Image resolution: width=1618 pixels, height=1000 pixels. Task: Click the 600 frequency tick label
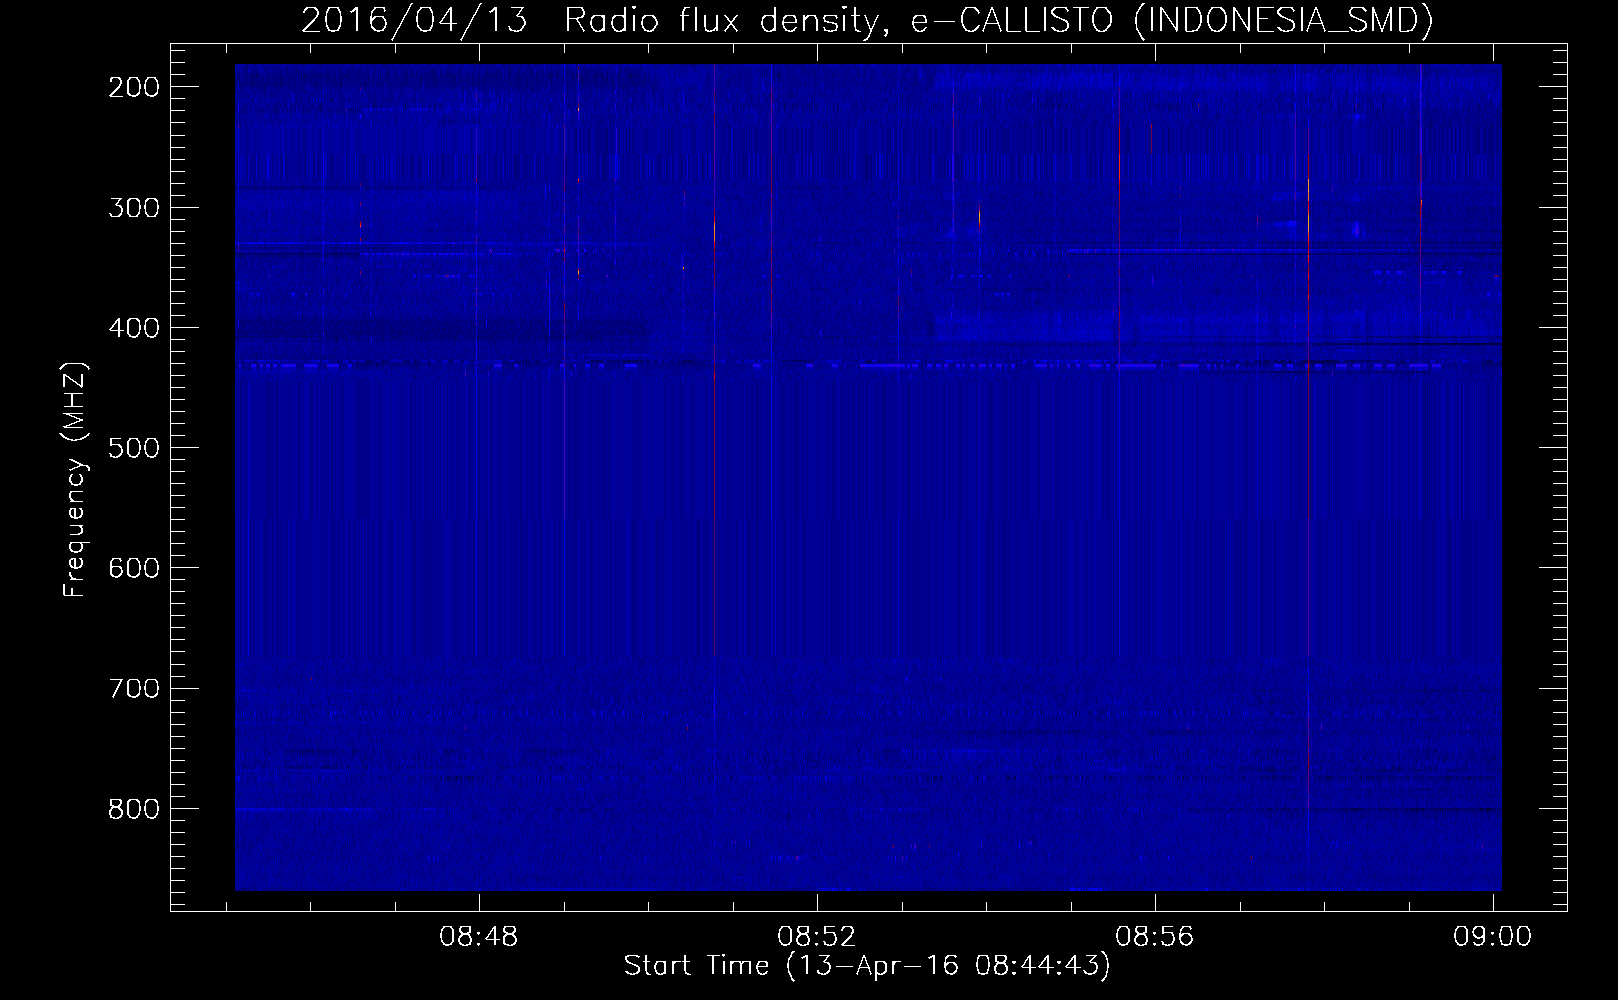(x=133, y=568)
